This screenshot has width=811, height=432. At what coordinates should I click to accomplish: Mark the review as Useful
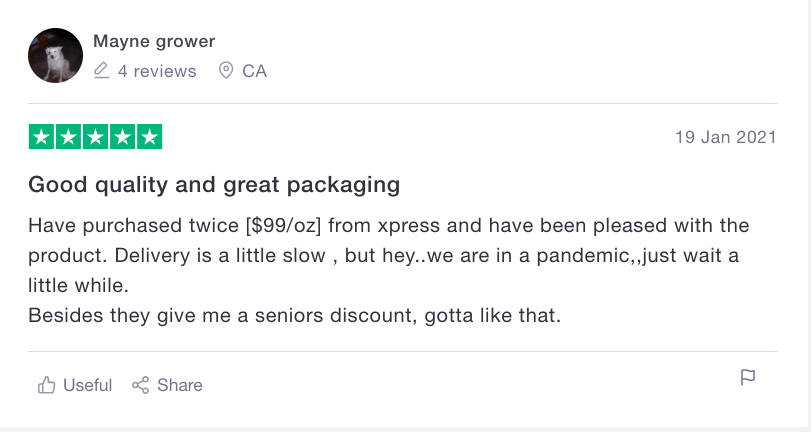pos(87,385)
